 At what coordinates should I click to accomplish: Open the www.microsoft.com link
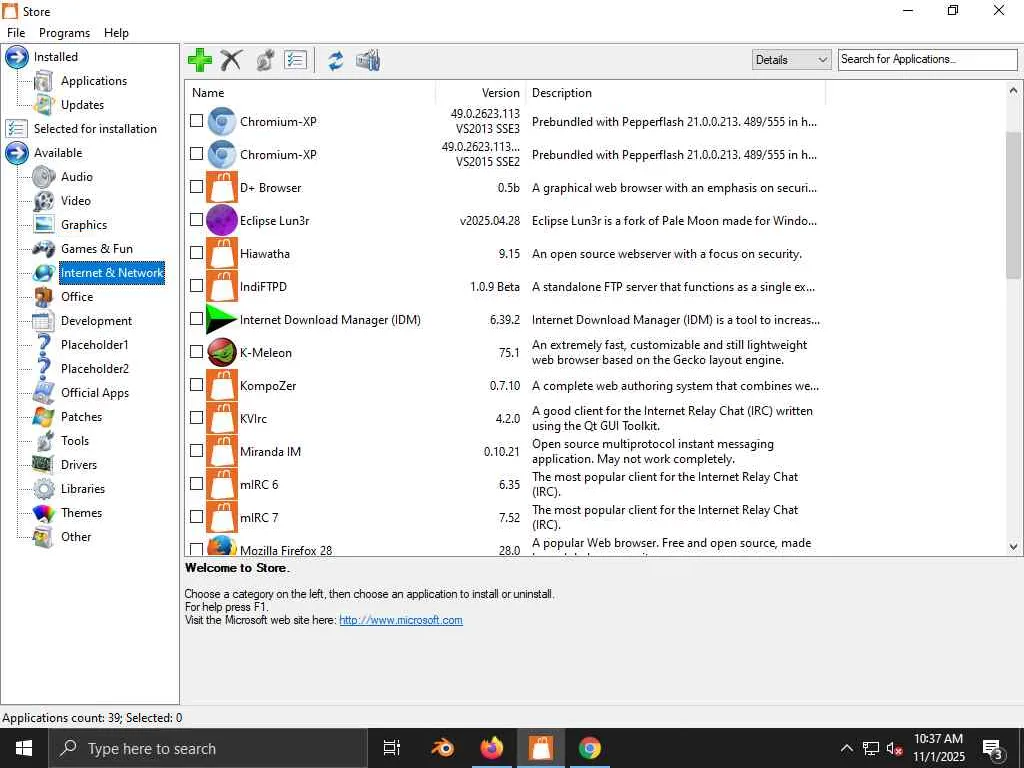click(x=401, y=620)
